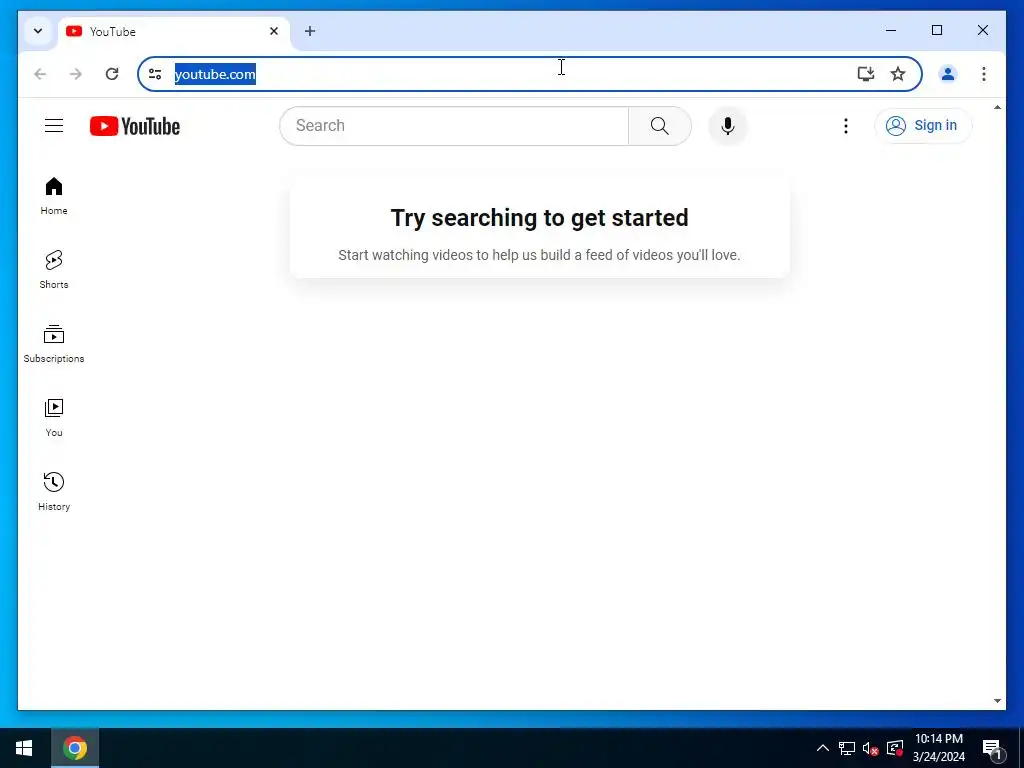Reload the page
This screenshot has height=768, width=1024.
pos(112,74)
